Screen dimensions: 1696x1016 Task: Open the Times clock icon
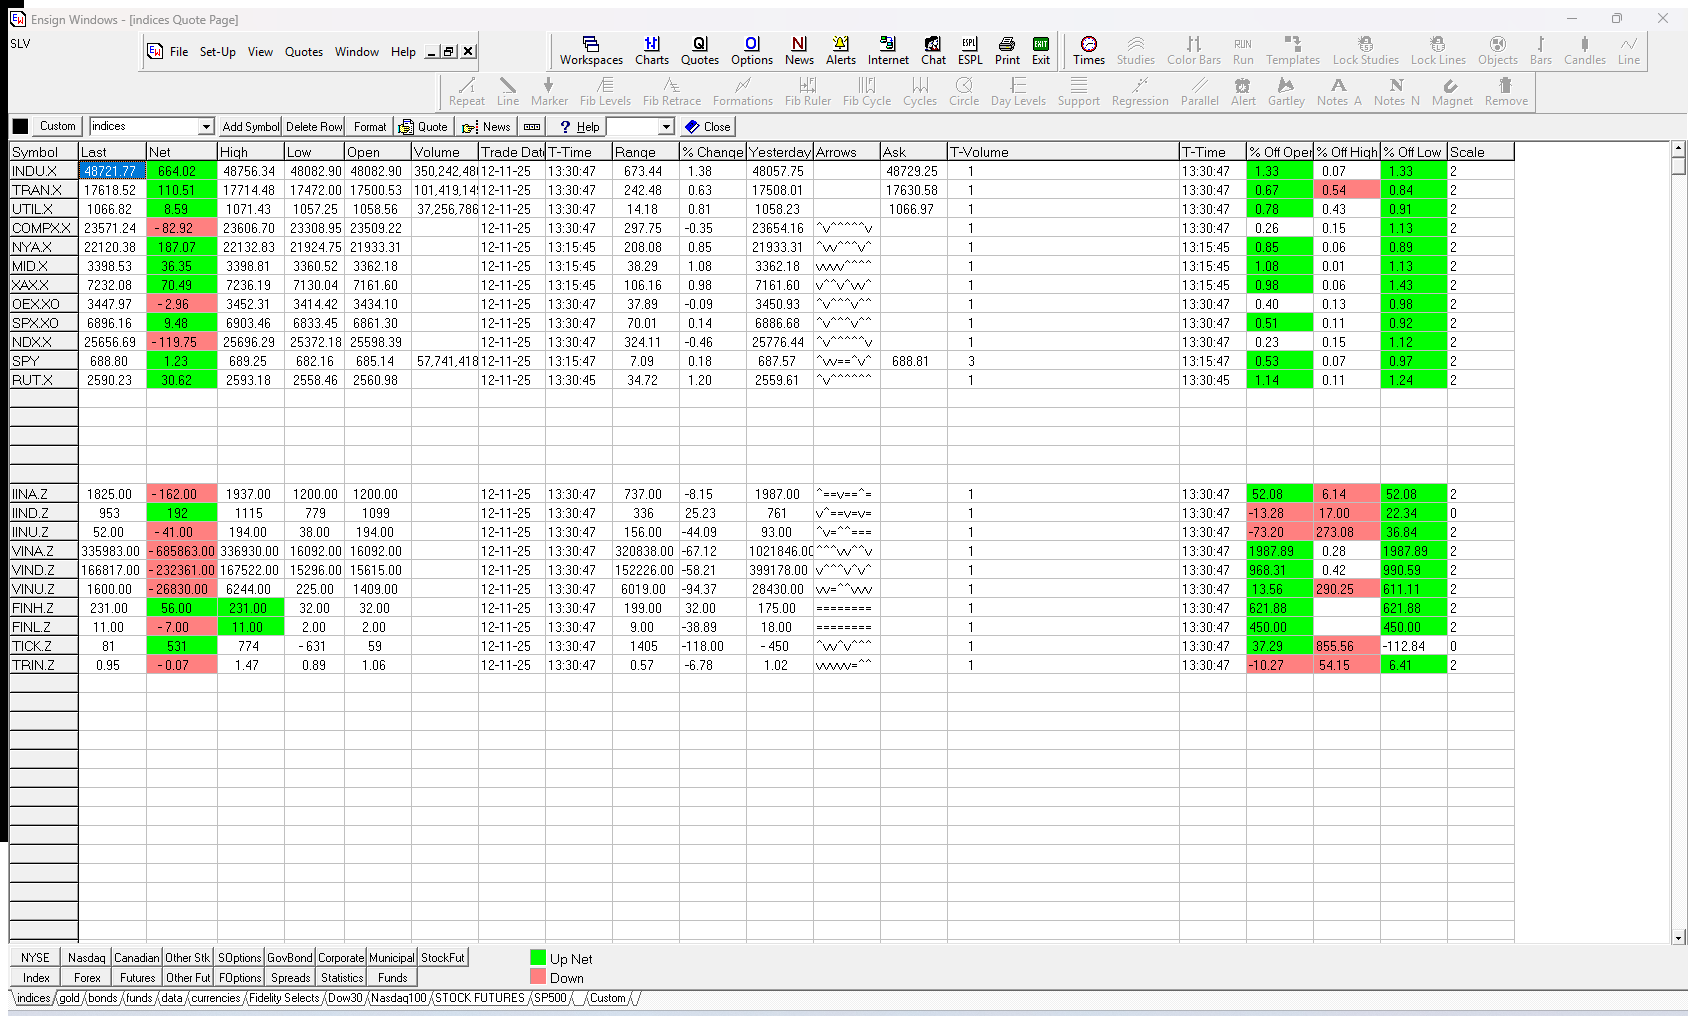point(1088,50)
